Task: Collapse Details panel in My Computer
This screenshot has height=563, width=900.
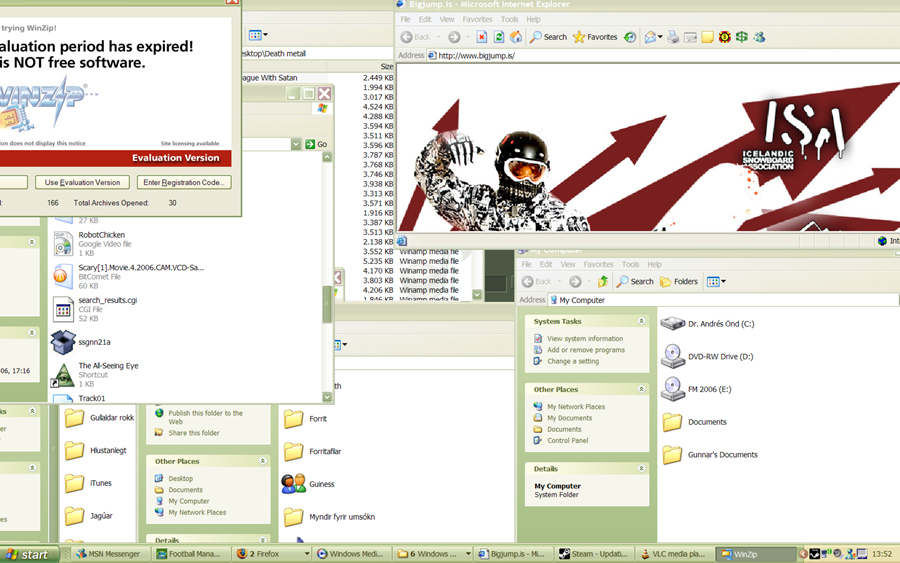Action: pos(641,468)
